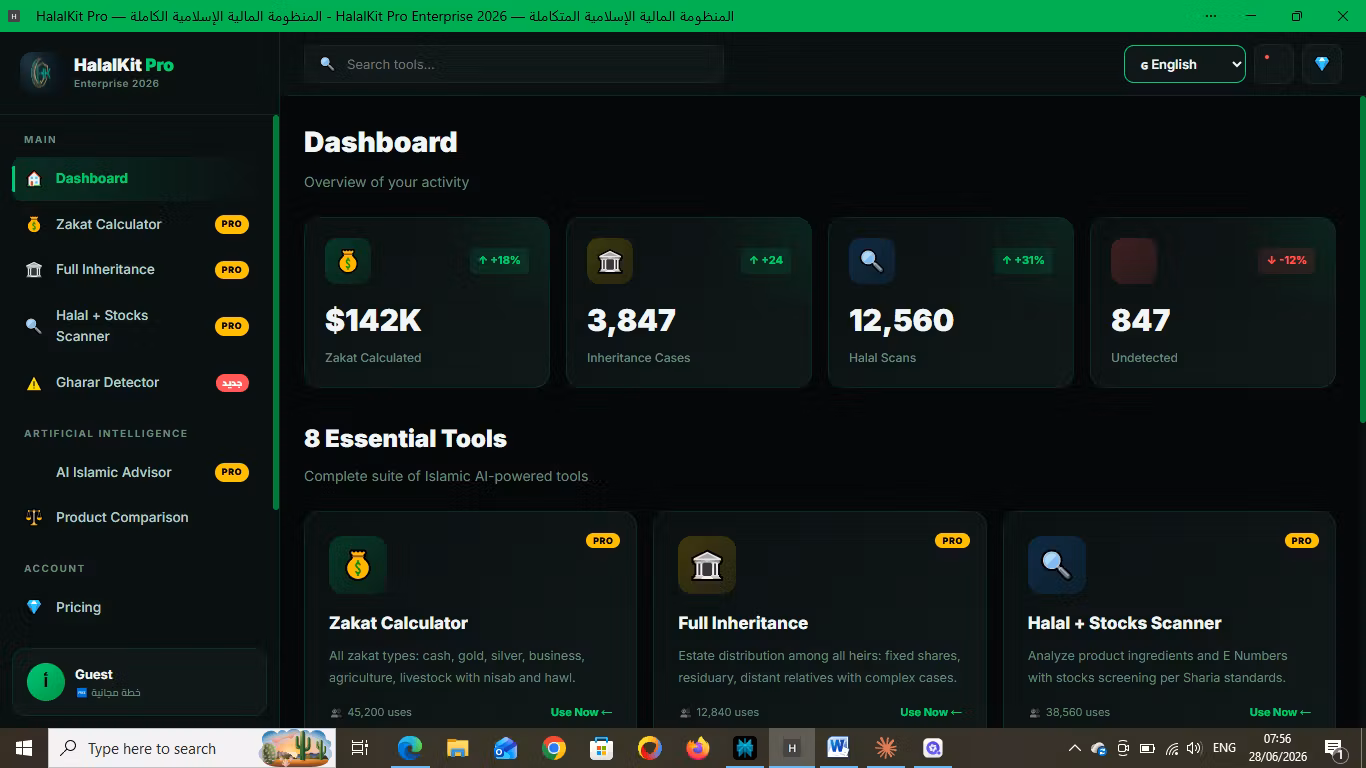The width and height of the screenshot is (1366, 768).
Task: Open Product Comparison from the sidebar
Action: tap(137, 518)
